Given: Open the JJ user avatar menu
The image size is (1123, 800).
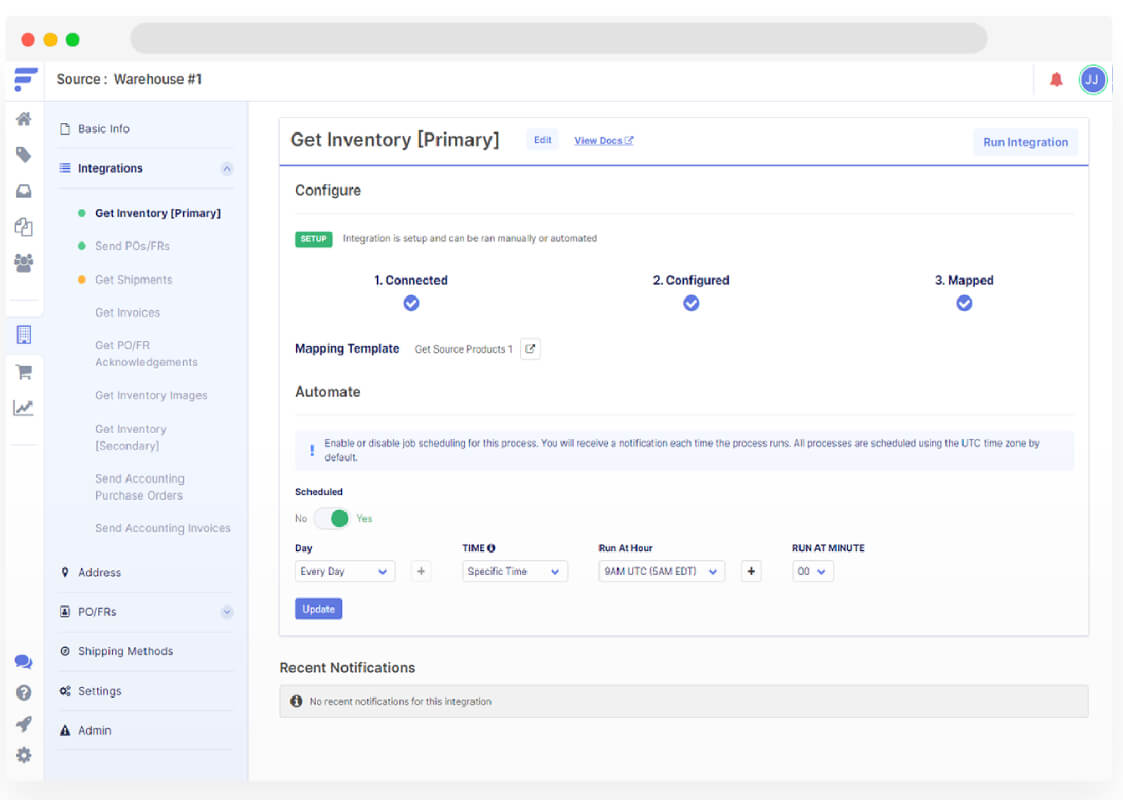Looking at the screenshot, I should coord(1092,79).
